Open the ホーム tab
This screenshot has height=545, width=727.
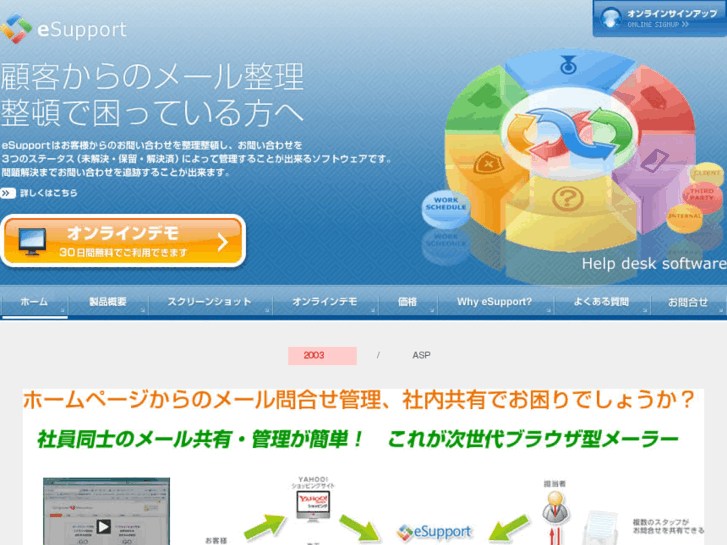34,302
